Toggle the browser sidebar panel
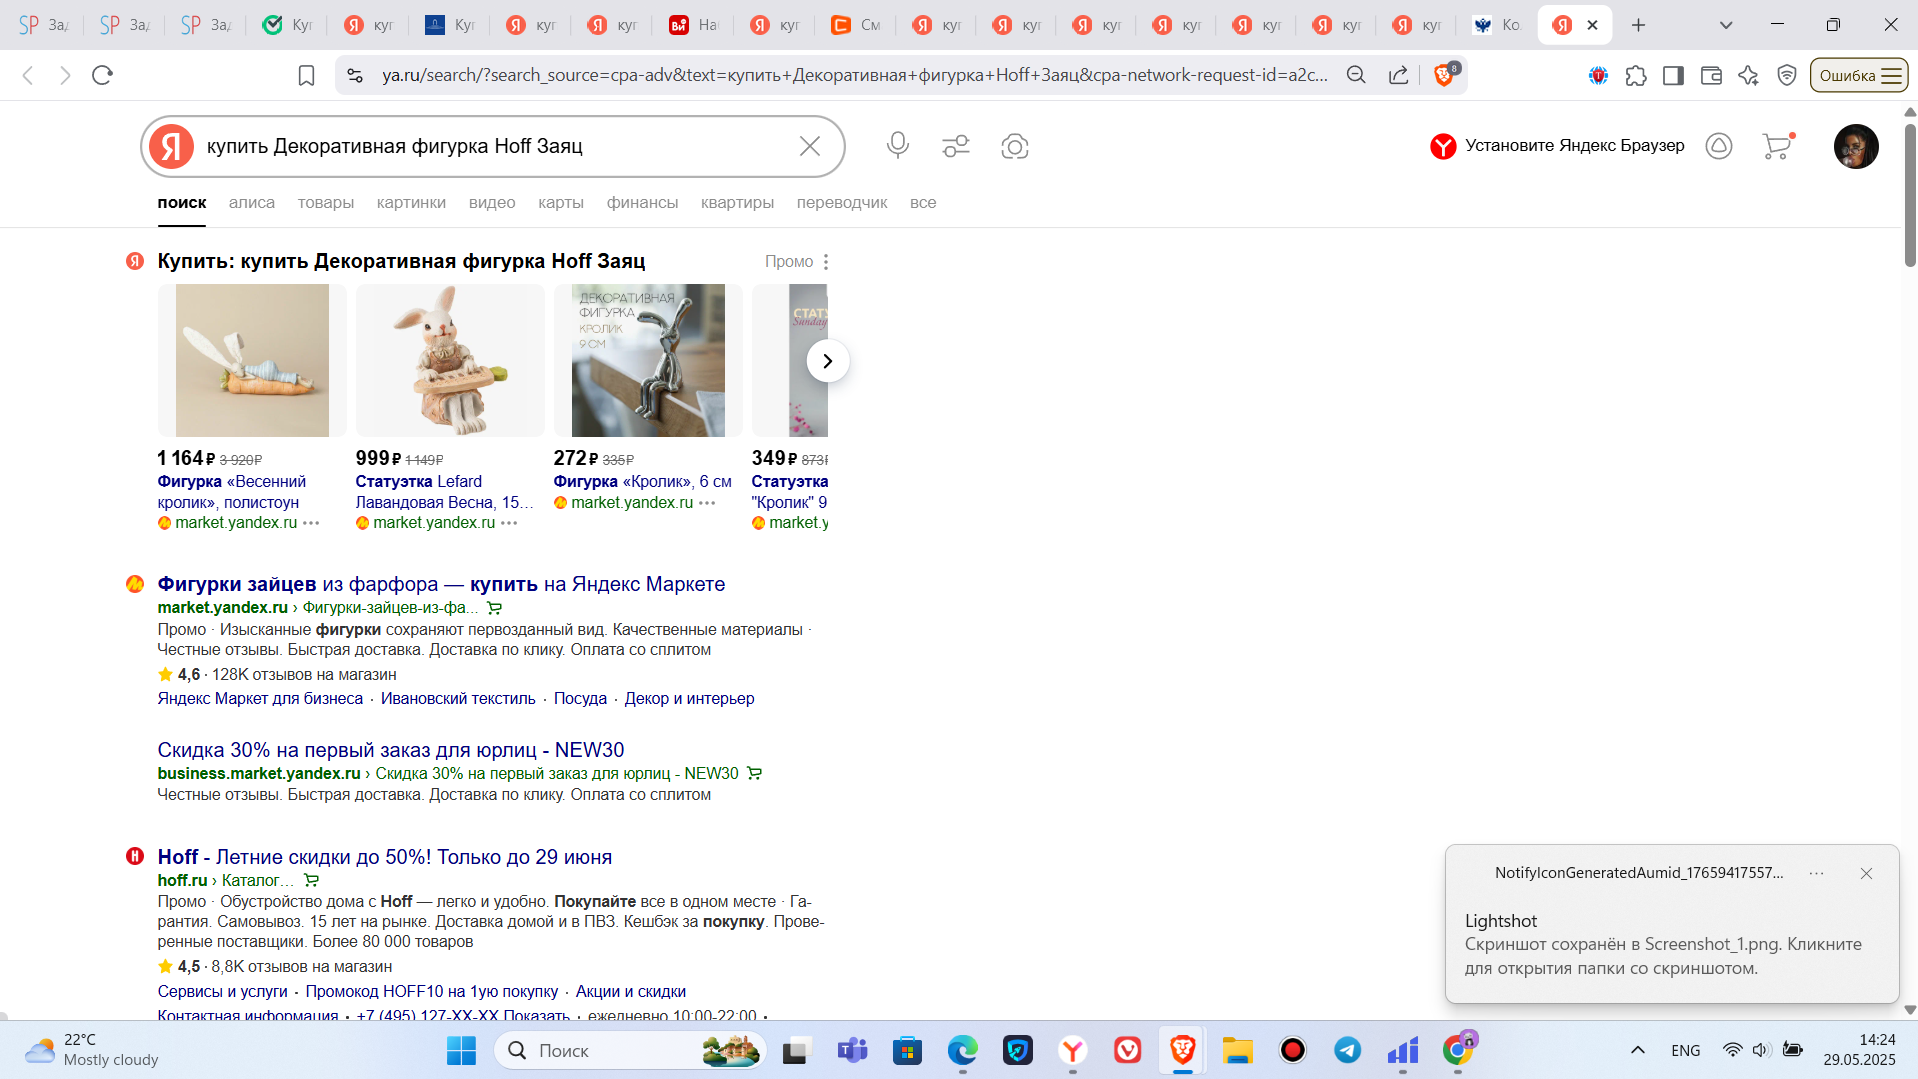Image resolution: width=1918 pixels, height=1079 pixels. [1673, 75]
